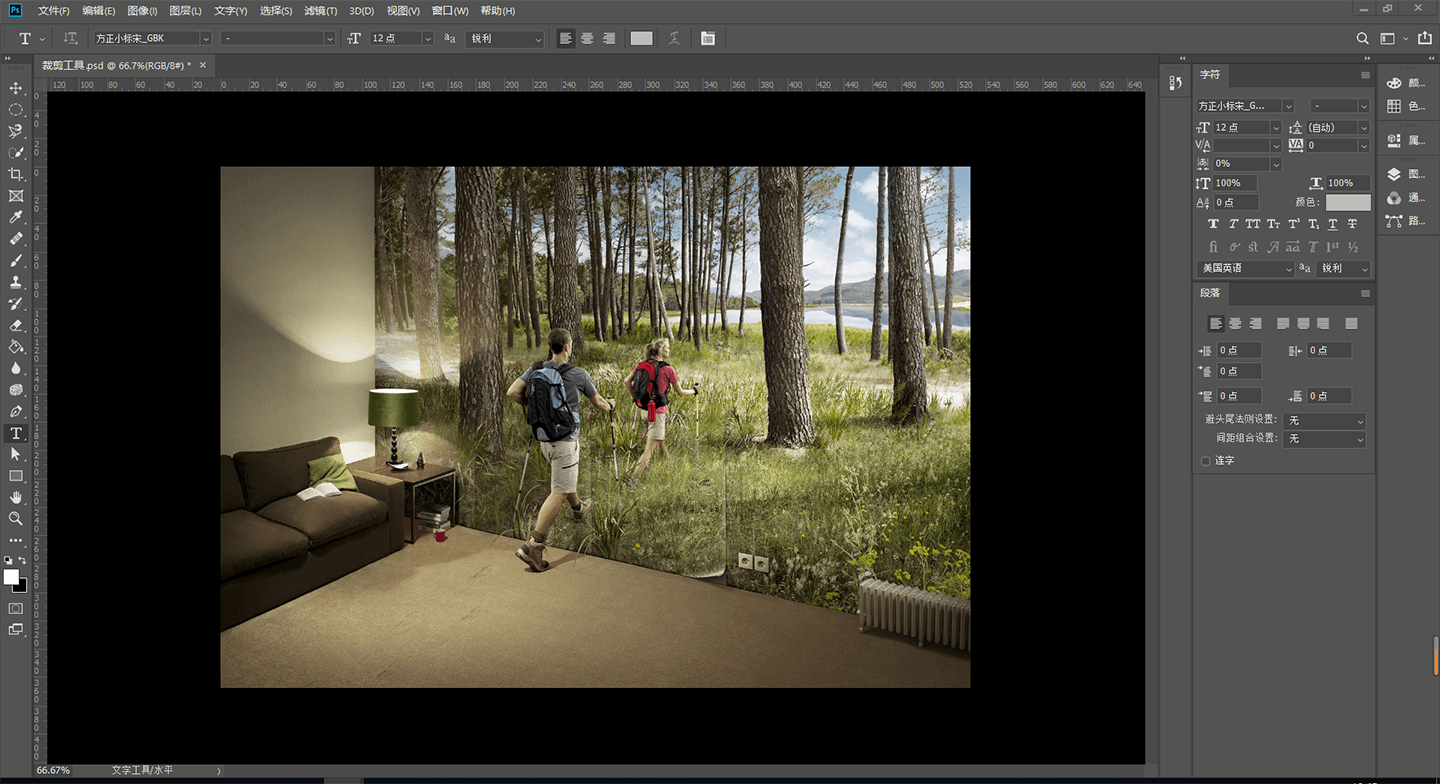
Task: Expand the 美国英语 language dropdown
Action: [x=1246, y=269]
